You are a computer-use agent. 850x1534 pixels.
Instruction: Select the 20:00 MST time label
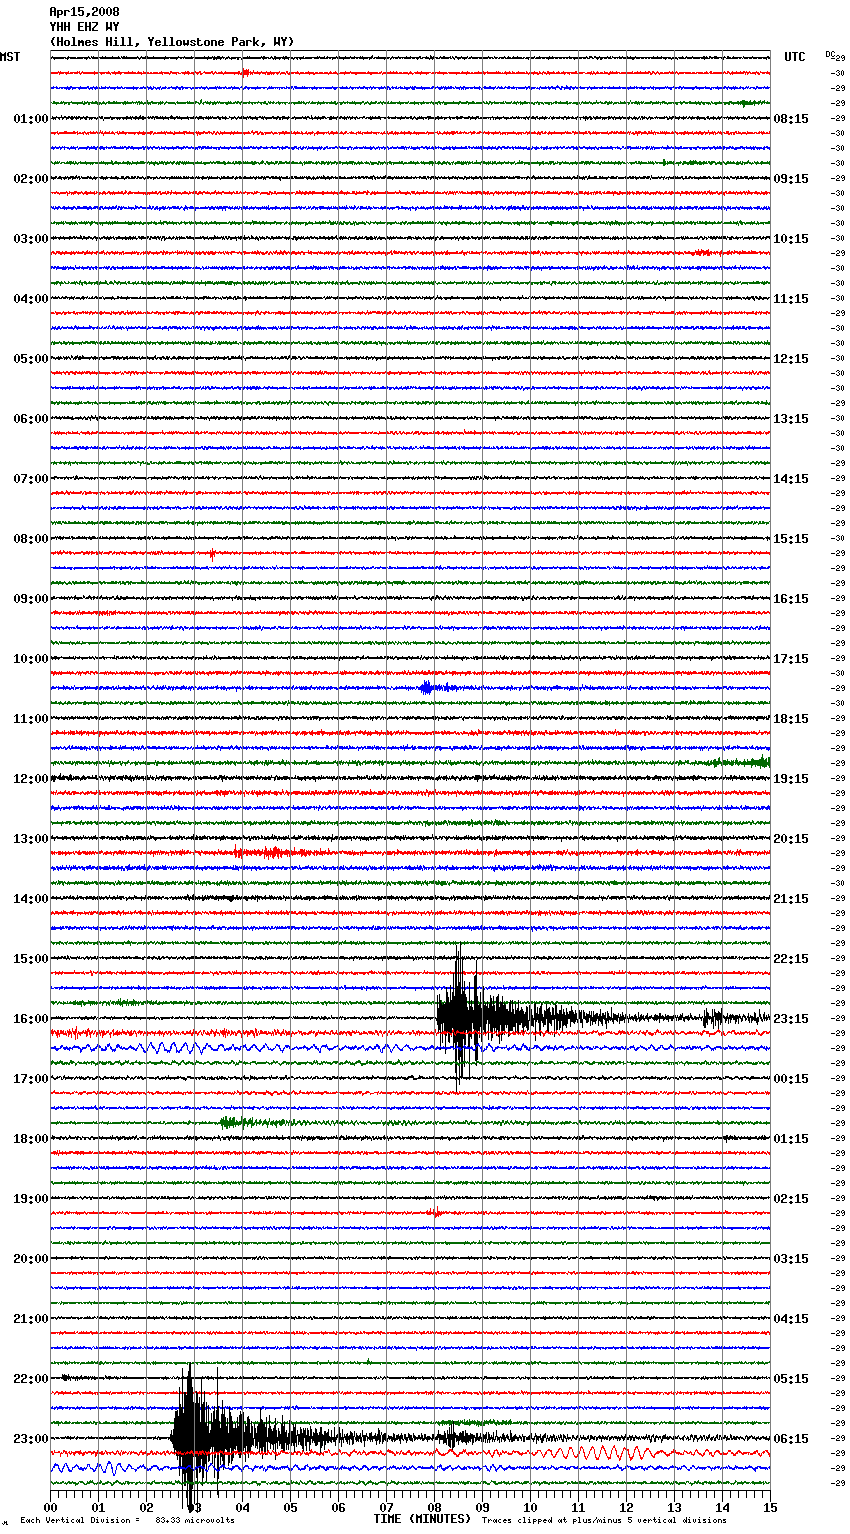pos(31,1259)
